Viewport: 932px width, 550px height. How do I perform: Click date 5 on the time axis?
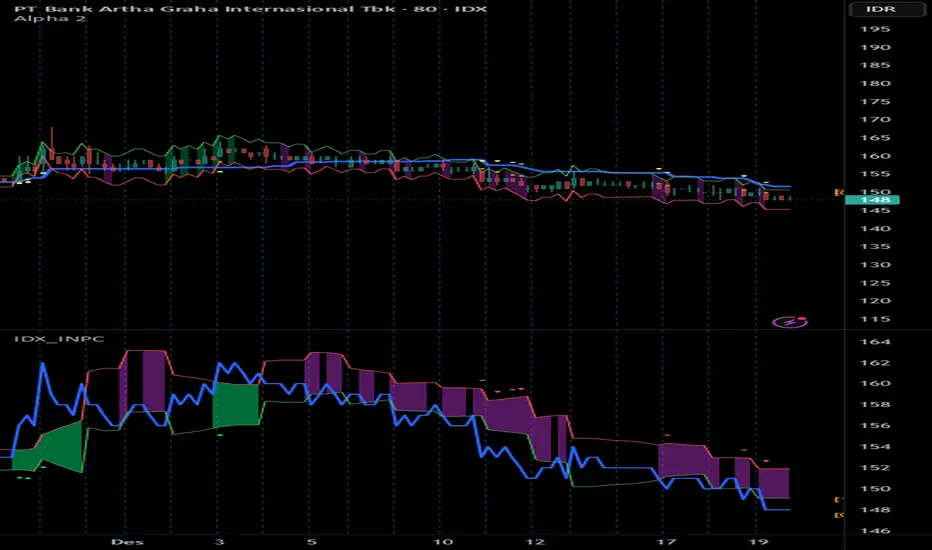coord(312,541)
